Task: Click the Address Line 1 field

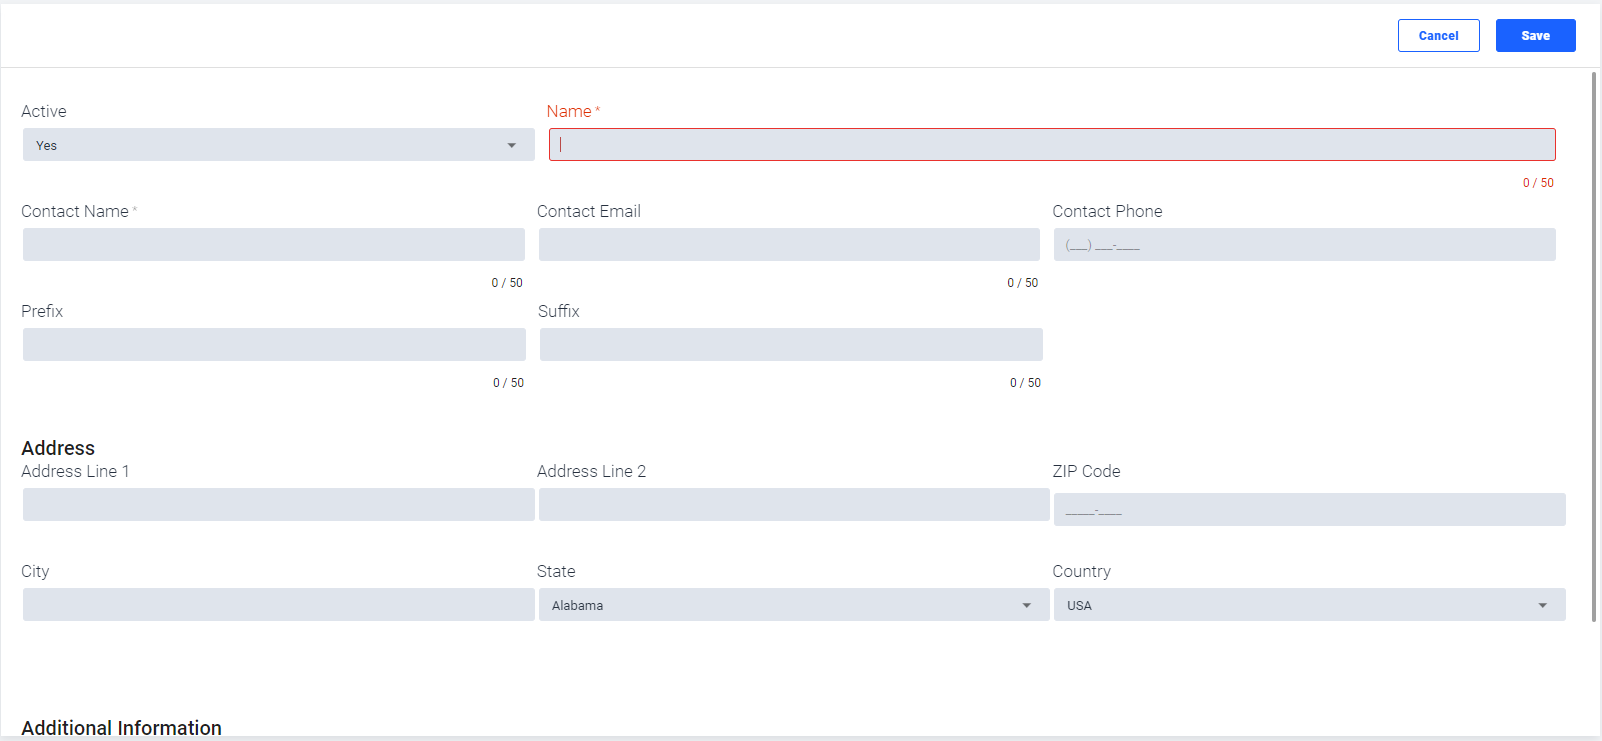Action: click(278, 505)
